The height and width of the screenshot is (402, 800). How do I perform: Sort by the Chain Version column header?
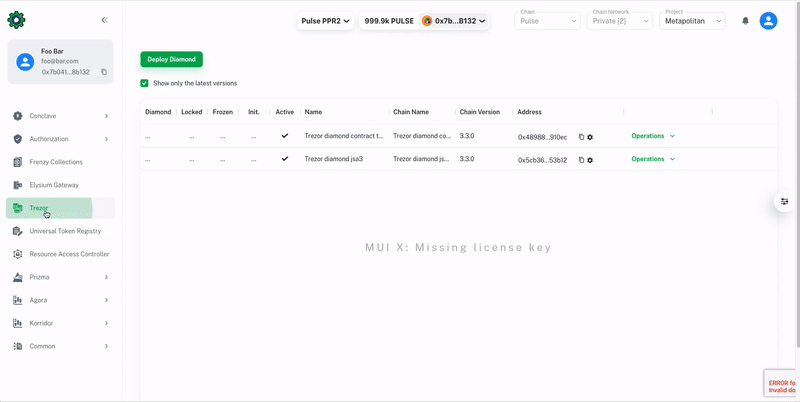click(x=479, y=112)
